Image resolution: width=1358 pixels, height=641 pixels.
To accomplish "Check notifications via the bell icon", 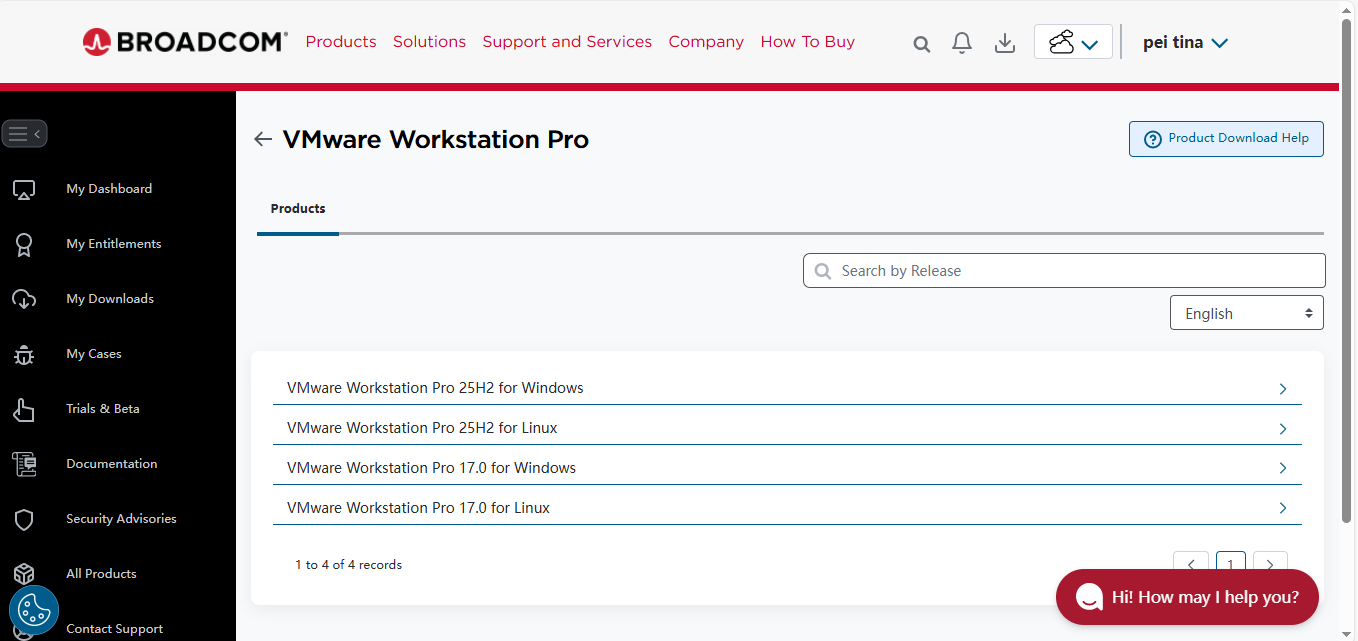I will click(961, 42).
